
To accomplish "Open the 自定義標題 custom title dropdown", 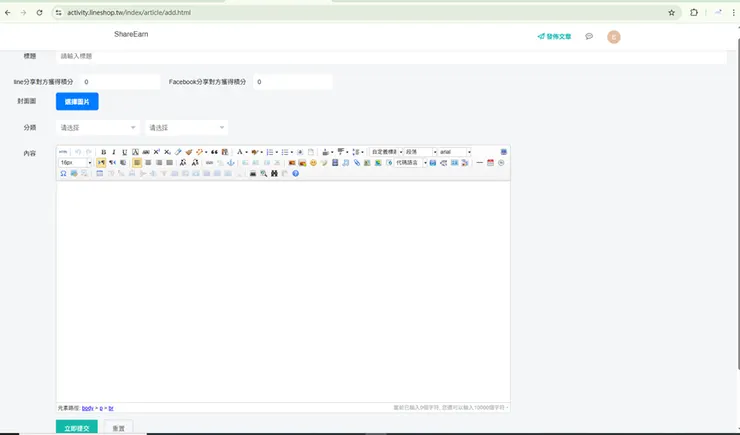I will pyautogui.click(x=387, y=152).
